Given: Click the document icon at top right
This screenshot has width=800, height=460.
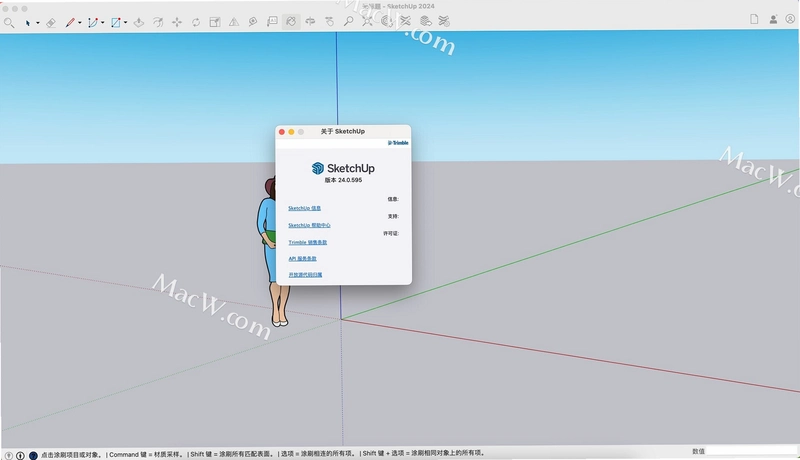Looking at the screenshot, I should pos(754,19).
